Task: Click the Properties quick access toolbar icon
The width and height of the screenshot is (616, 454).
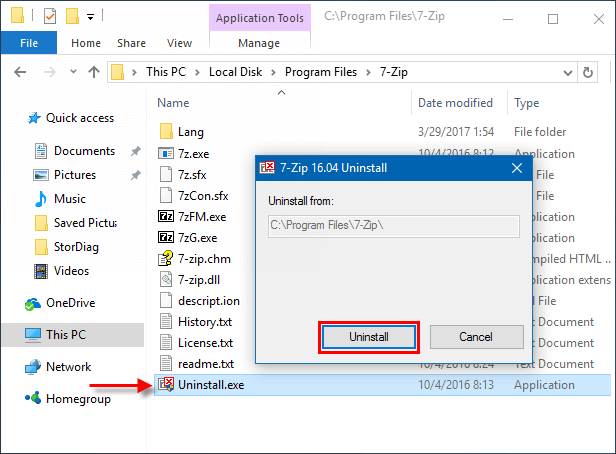Action: pos(50,16)
